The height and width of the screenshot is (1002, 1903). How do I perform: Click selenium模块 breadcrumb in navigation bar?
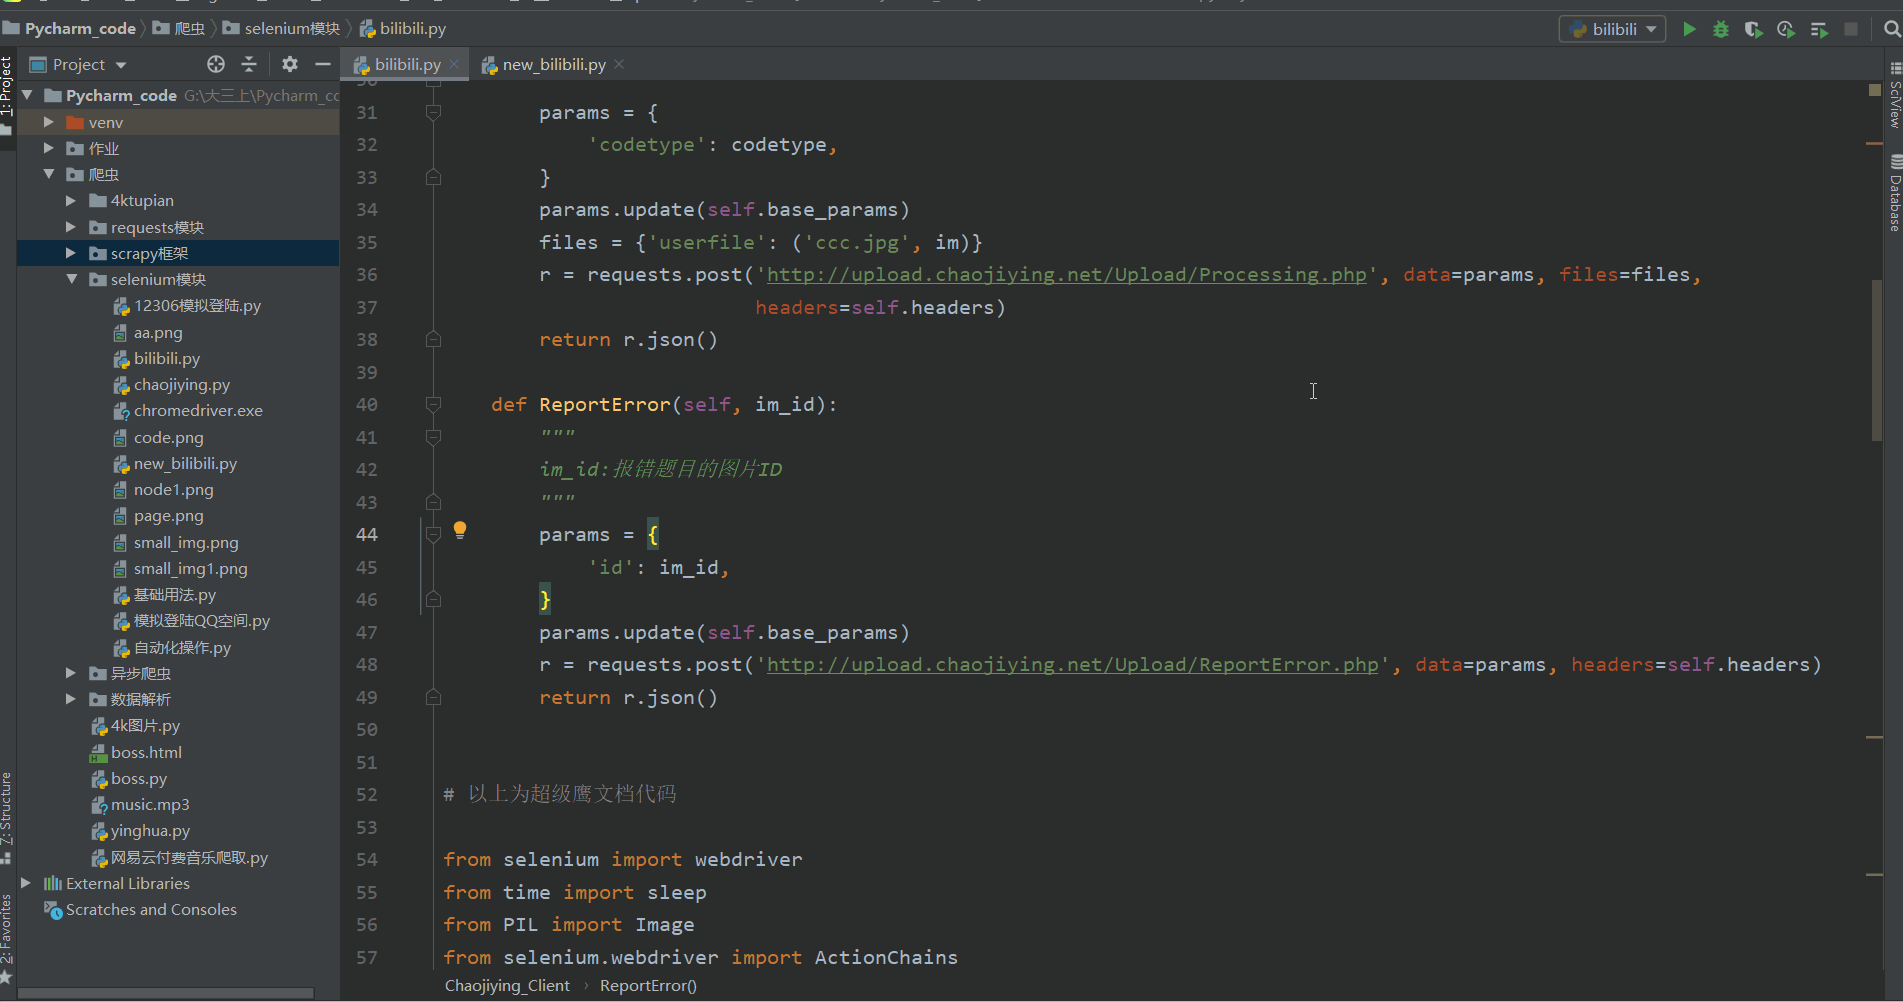tap(281, 28)
